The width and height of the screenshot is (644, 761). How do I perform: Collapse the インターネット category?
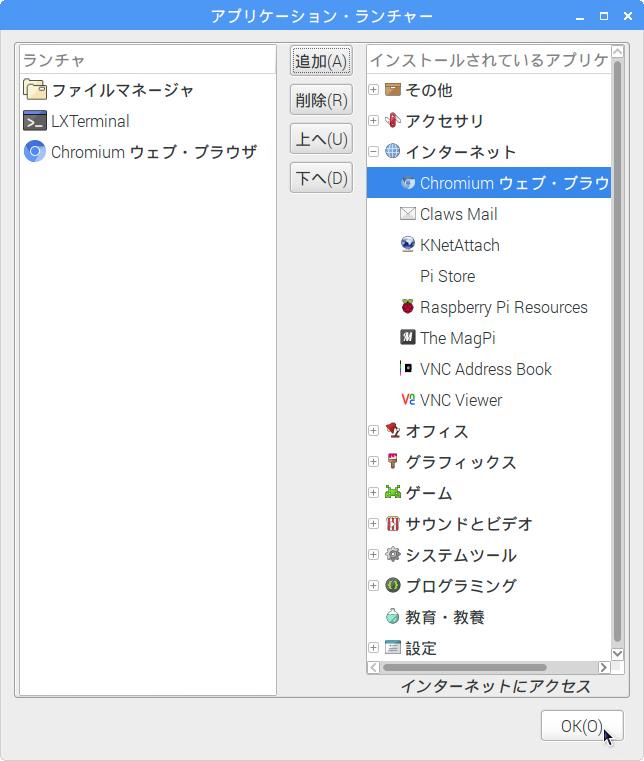click(373, 151)
